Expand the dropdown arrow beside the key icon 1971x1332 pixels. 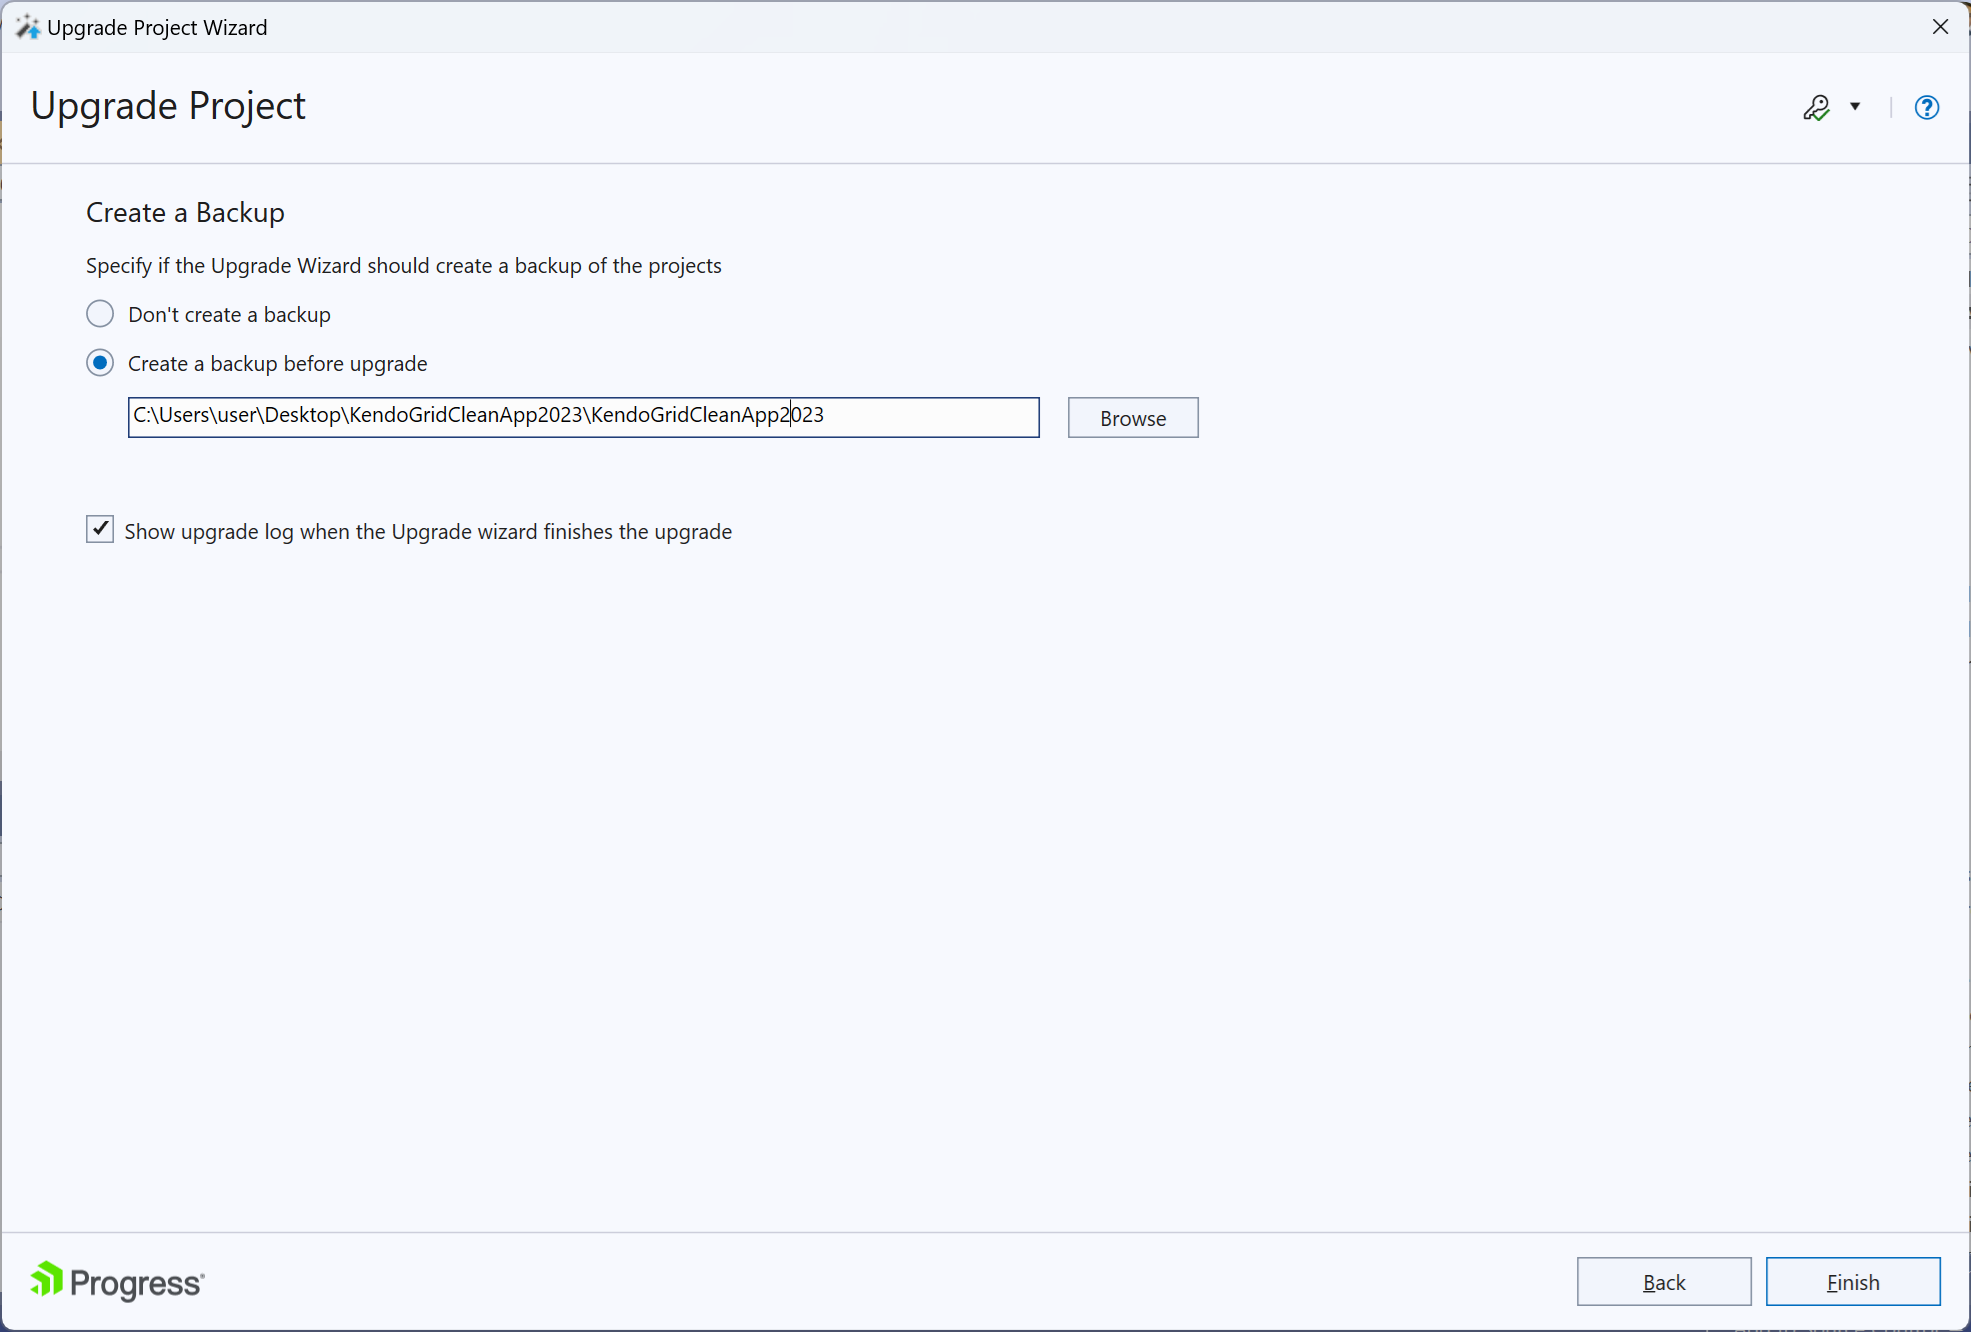(1855, 106)
